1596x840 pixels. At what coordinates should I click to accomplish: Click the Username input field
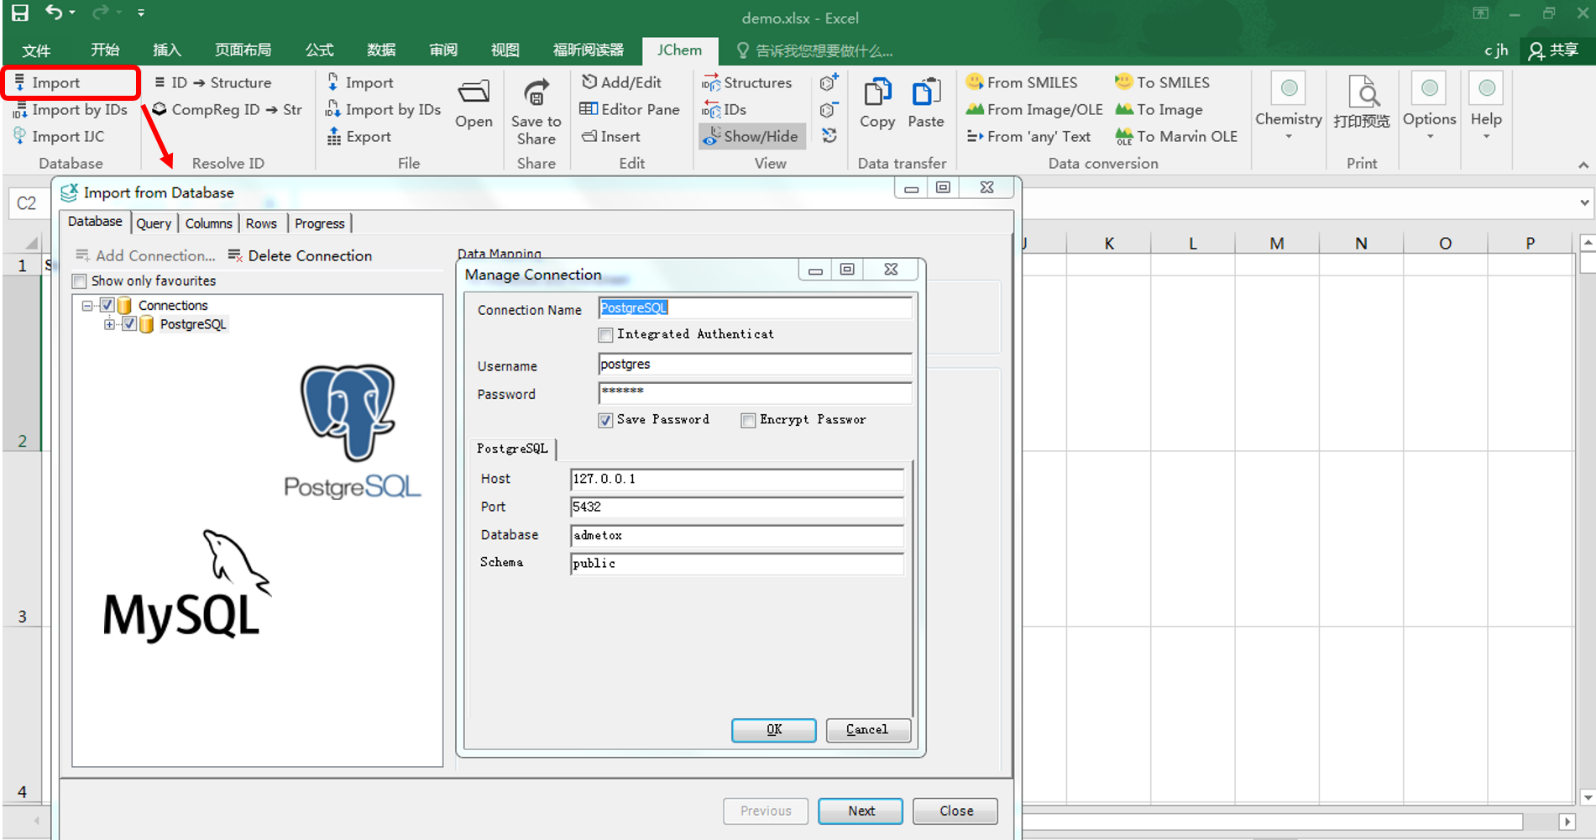[x=755, y=364]
